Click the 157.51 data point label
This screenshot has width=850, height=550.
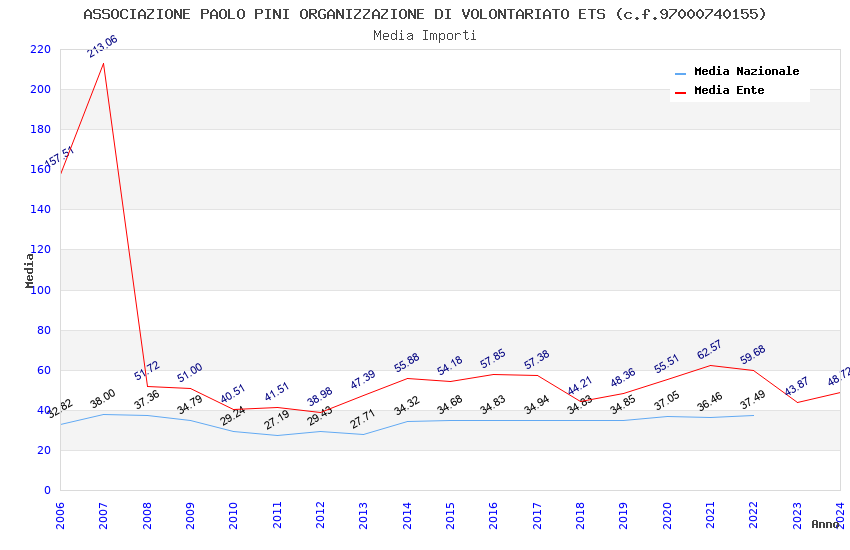pos(59,157)
